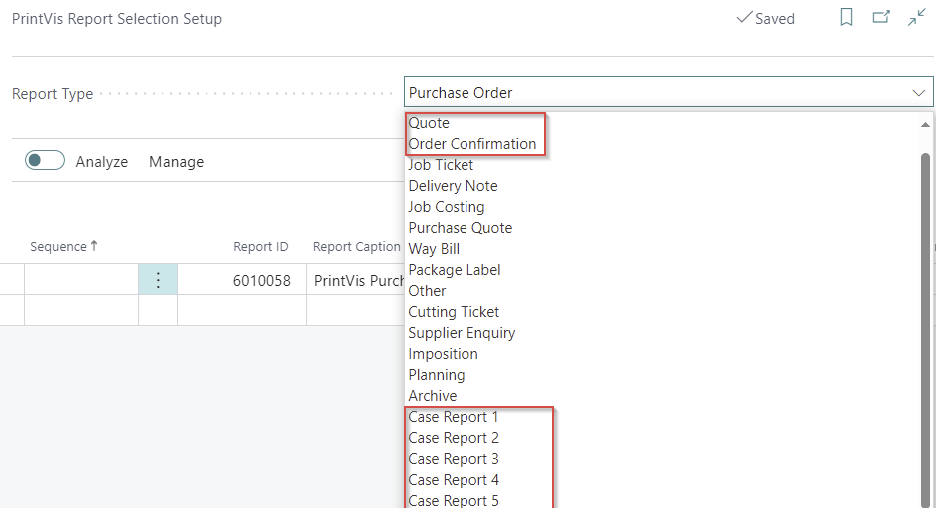
Task: Click report ID 6010058 cell
Action: (x=261, y=280)
